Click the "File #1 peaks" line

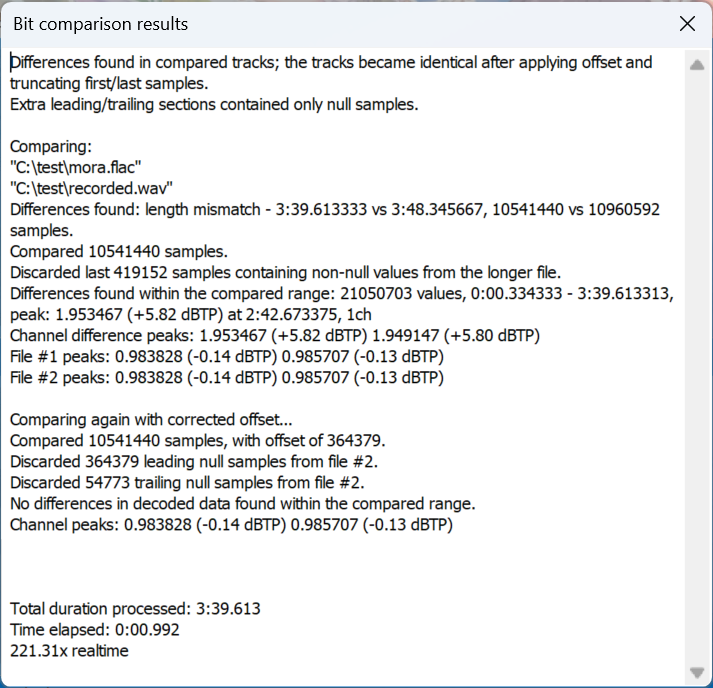click(226, 356)
